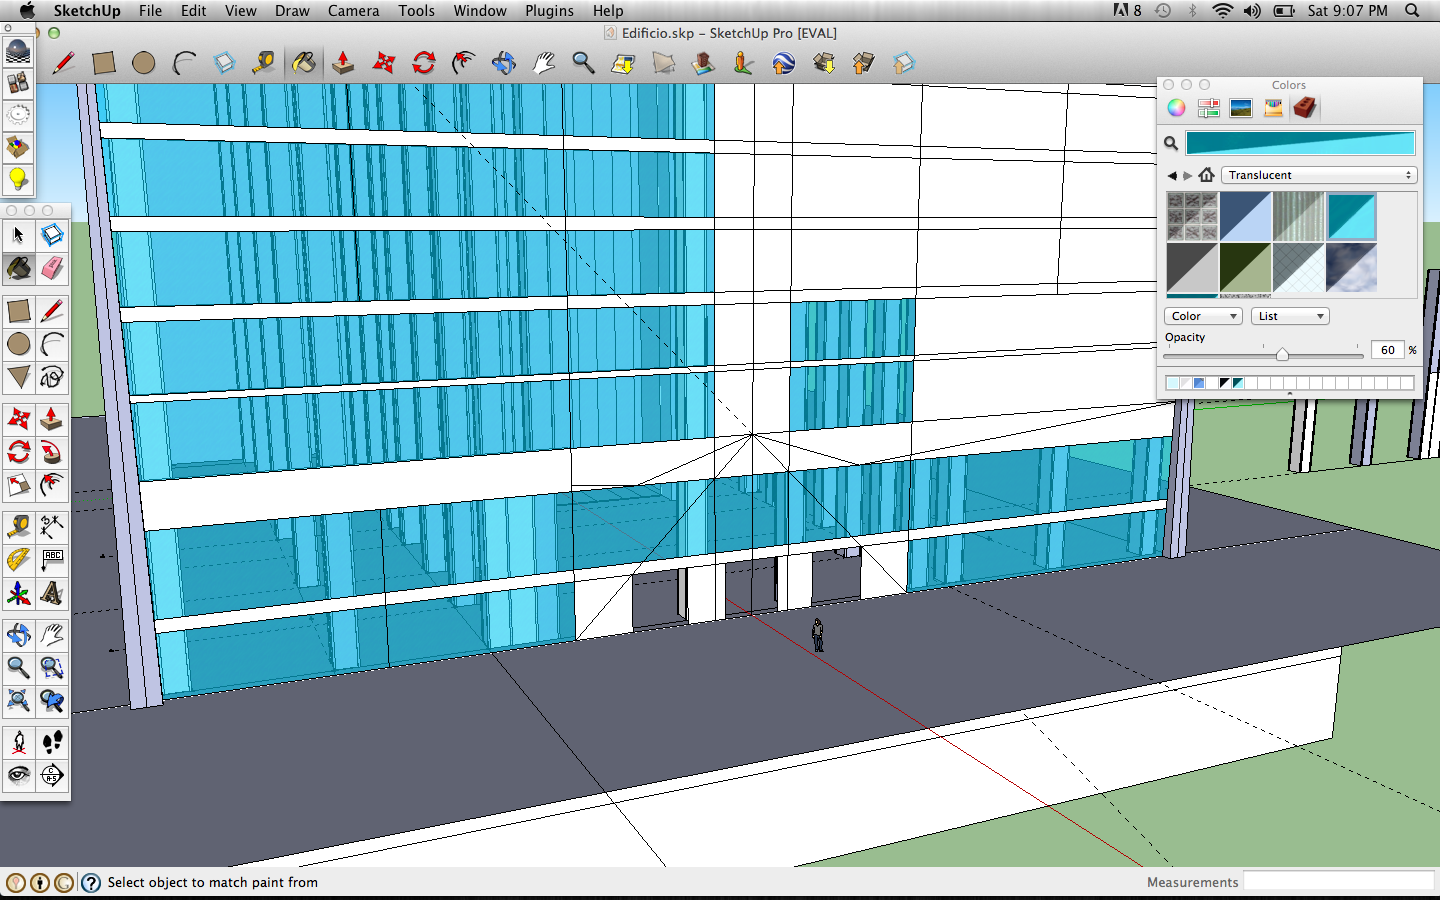Open the Plugins menu in the menu bar
1440x900 pixels.
(549, 11)
